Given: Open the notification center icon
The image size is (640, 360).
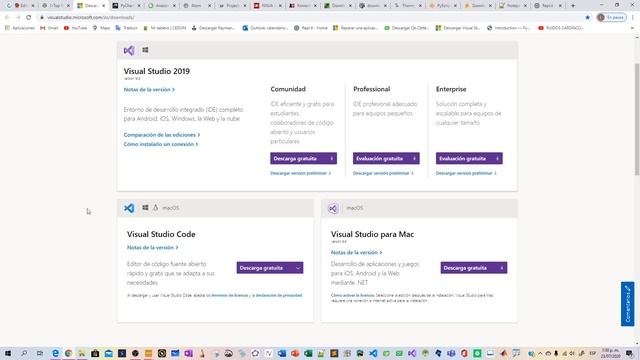Looking at the screenshot, I should (629, 353).
